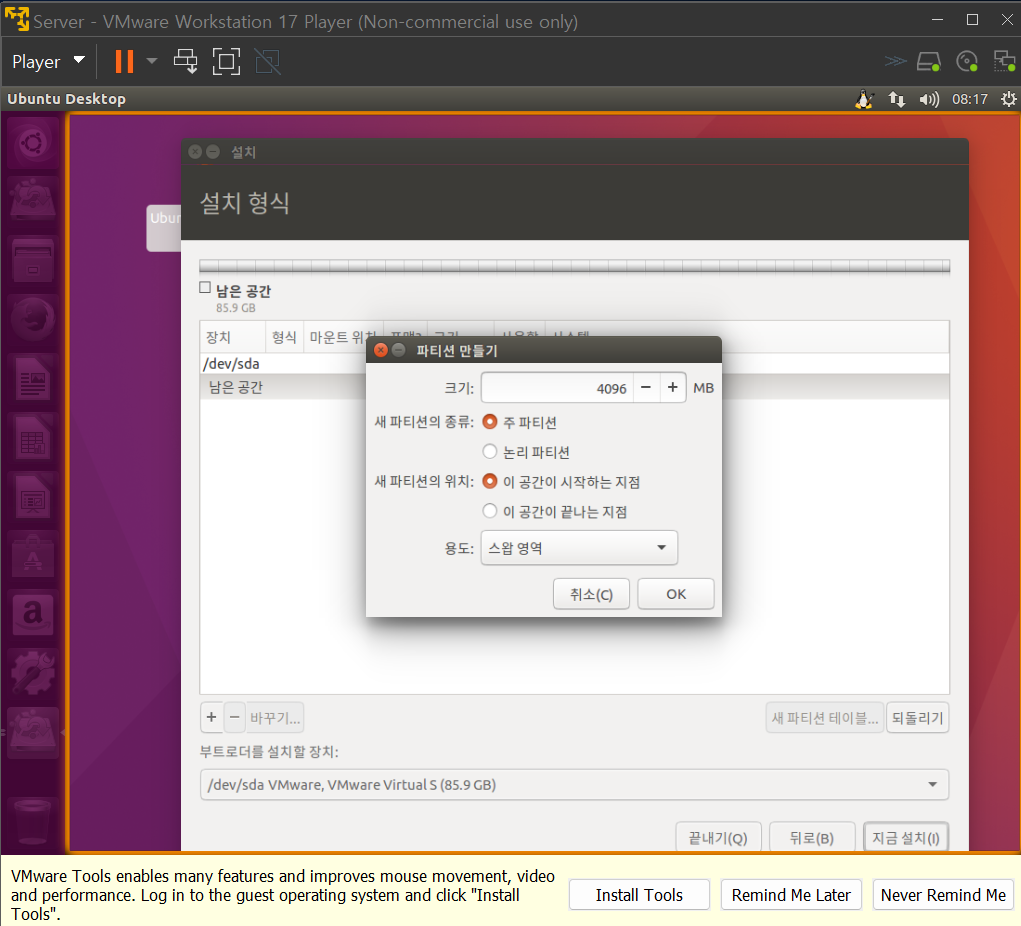Toggle Unity mode icon
The width and height of the screenshot is (1021, 926).
tap(267, 61)
